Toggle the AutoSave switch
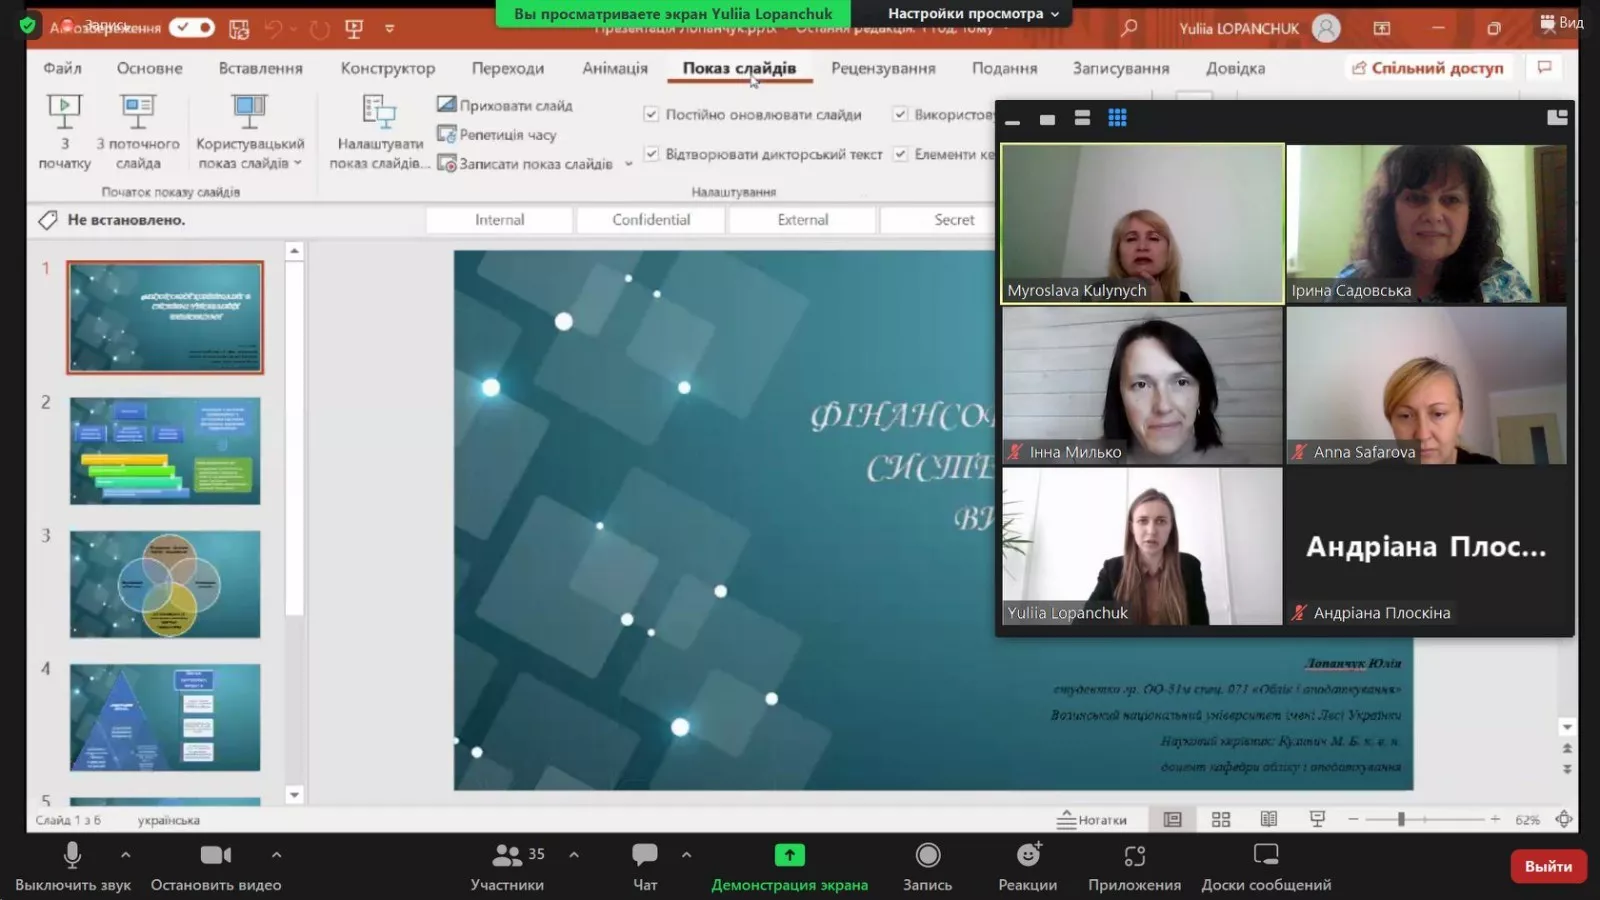 [x=191, y=27]
